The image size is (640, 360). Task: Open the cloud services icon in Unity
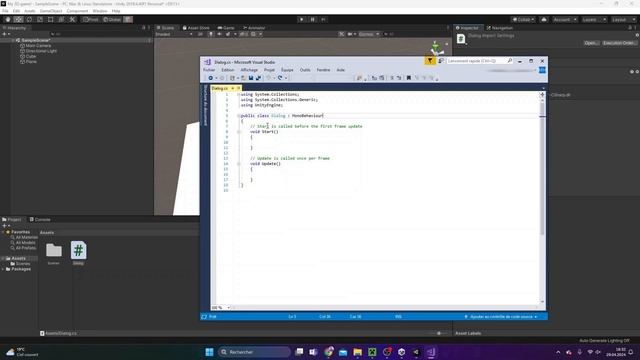(x=544, y=19)
